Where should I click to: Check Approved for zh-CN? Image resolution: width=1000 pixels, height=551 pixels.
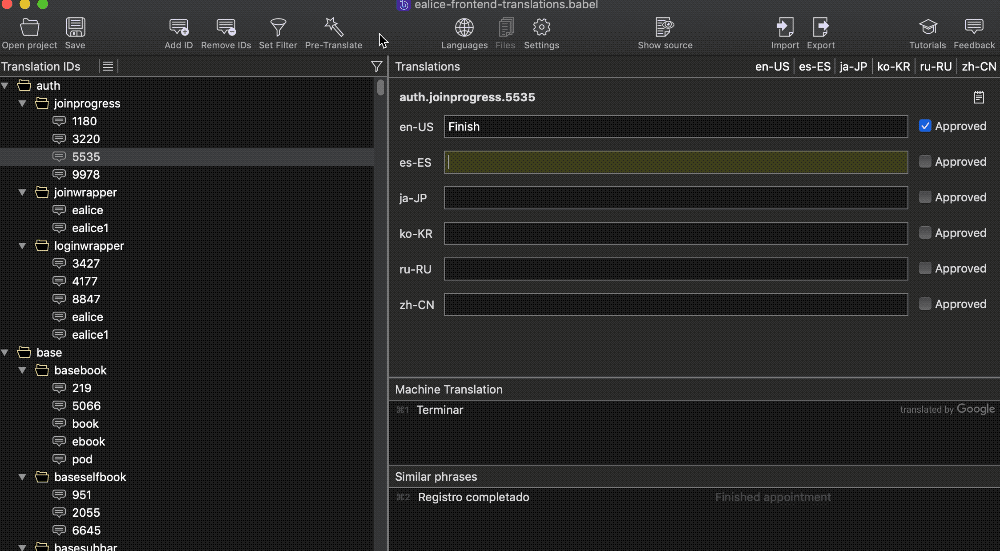pos(925,304)
